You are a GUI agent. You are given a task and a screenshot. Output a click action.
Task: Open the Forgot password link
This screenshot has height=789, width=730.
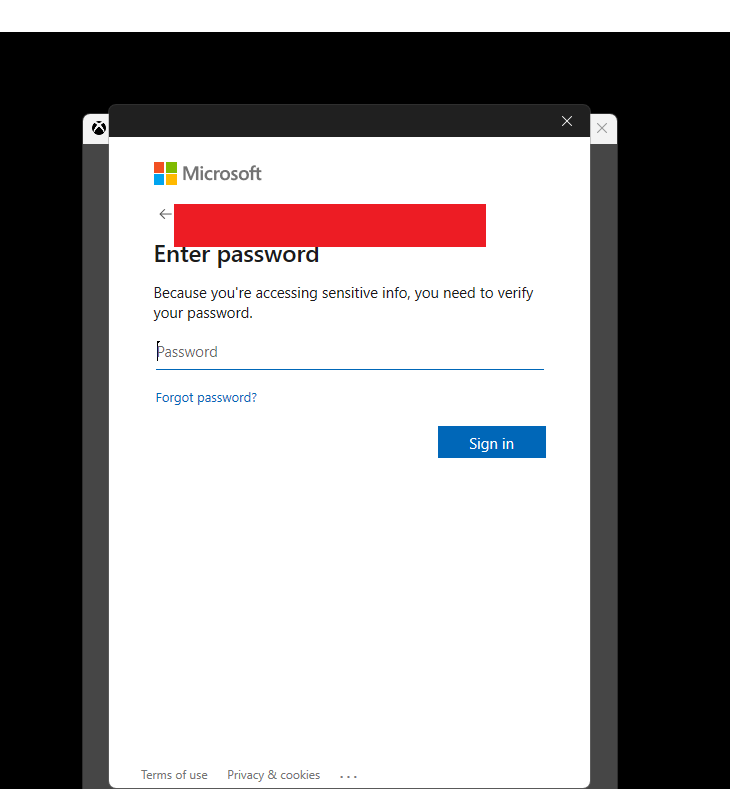coord(206,398)
